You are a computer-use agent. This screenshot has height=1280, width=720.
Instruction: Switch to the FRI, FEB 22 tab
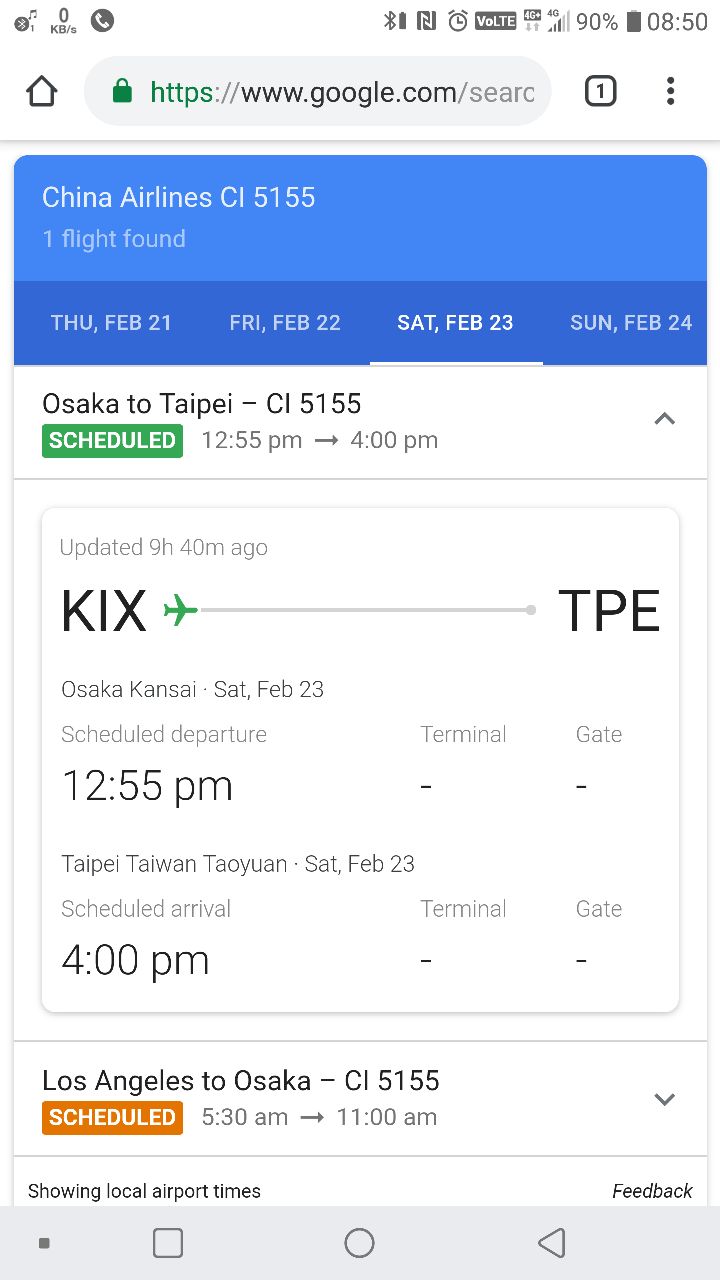pos(285,323)
